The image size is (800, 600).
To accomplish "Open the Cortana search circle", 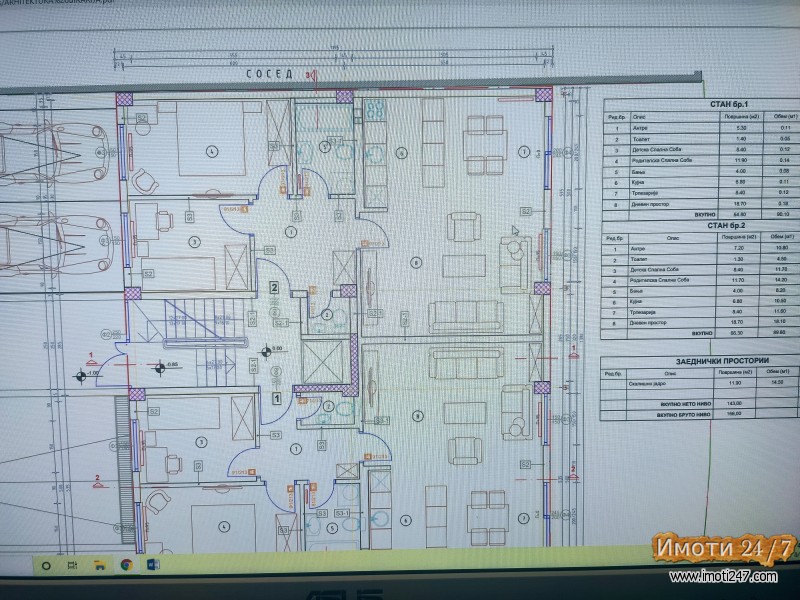I will point(47,564).
